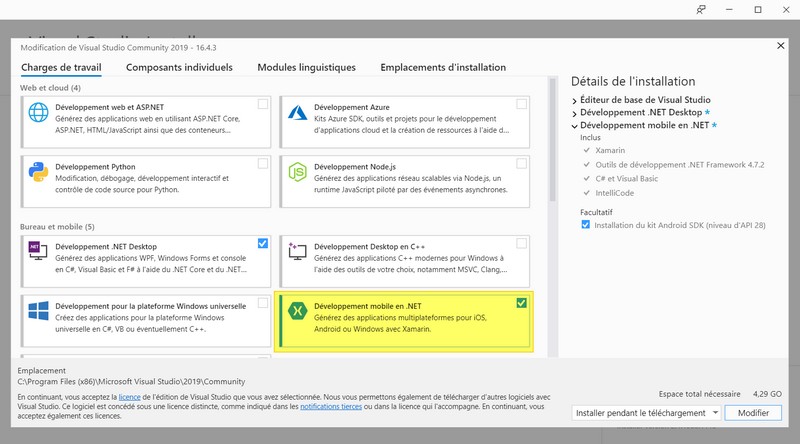The height and width of the screenshot is (444, 800).
Task: Click the Azure development icon
Action: click(x=297, y=114)
